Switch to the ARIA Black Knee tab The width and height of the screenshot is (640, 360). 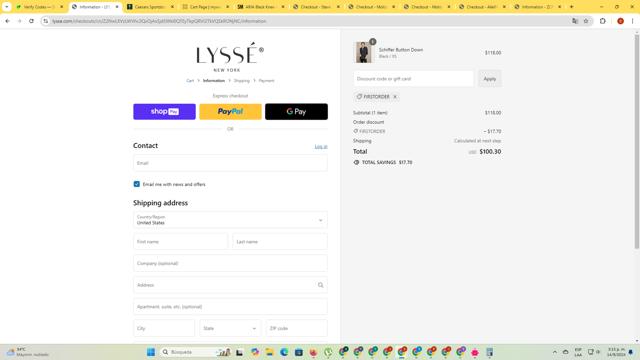pyautogui.click(x=260, y=7)
